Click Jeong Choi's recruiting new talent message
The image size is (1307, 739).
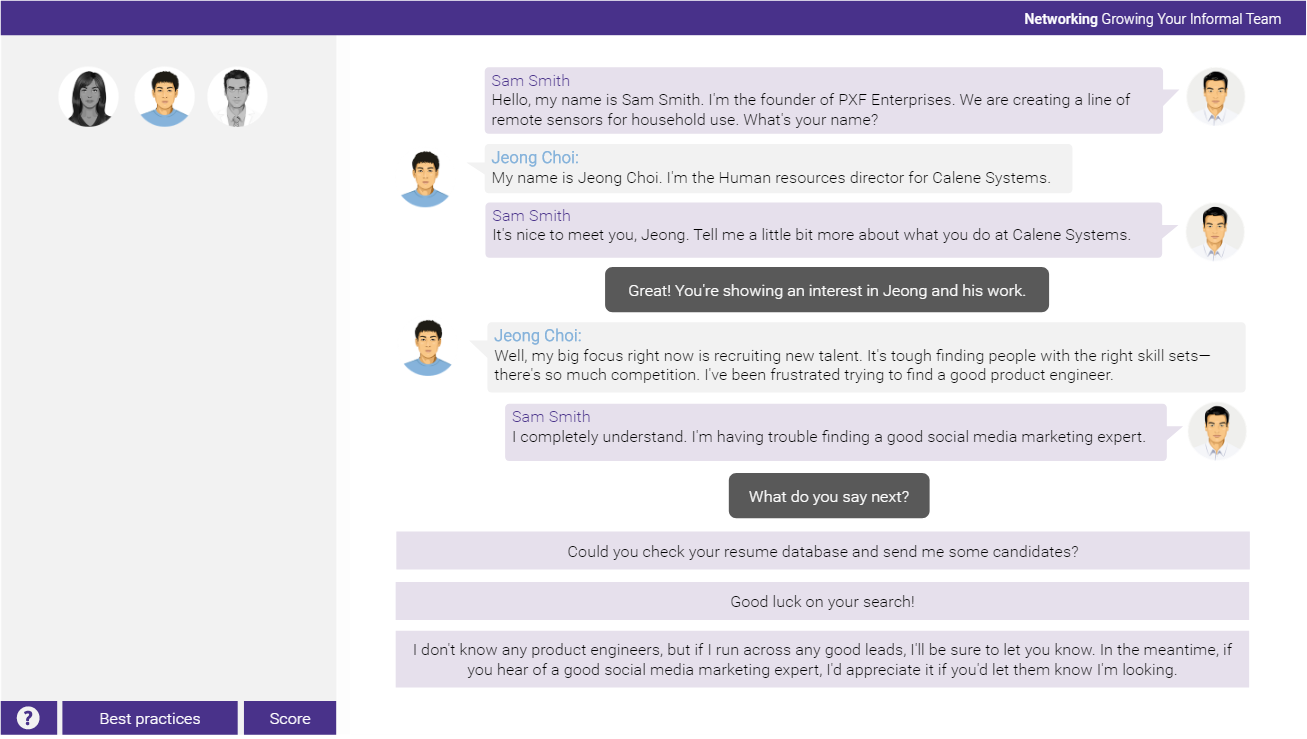(865, 357)
